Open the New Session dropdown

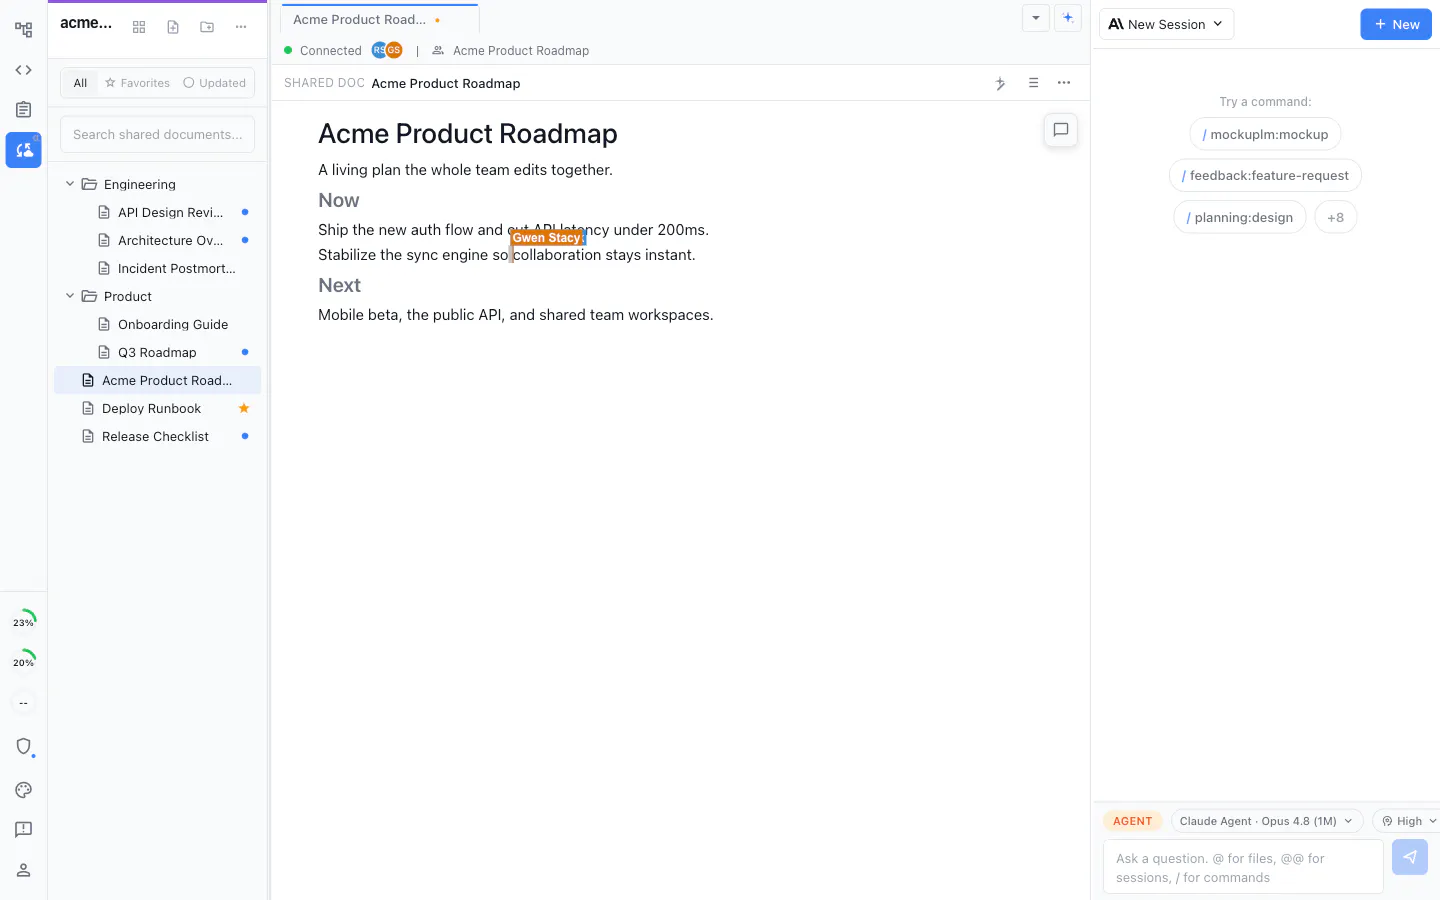1166,24
